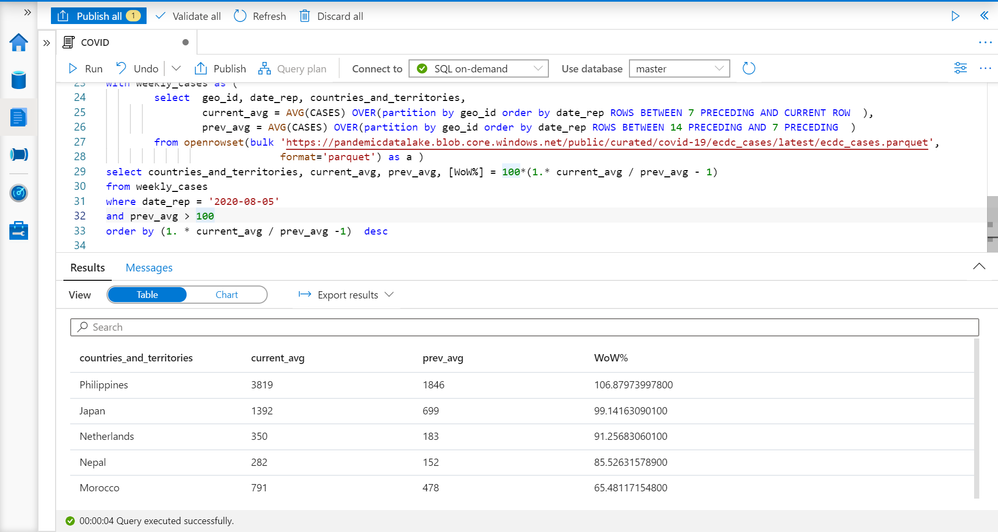Switch results view to Chart
Viewport: 998px width, 532px height.
coord(227,295)
